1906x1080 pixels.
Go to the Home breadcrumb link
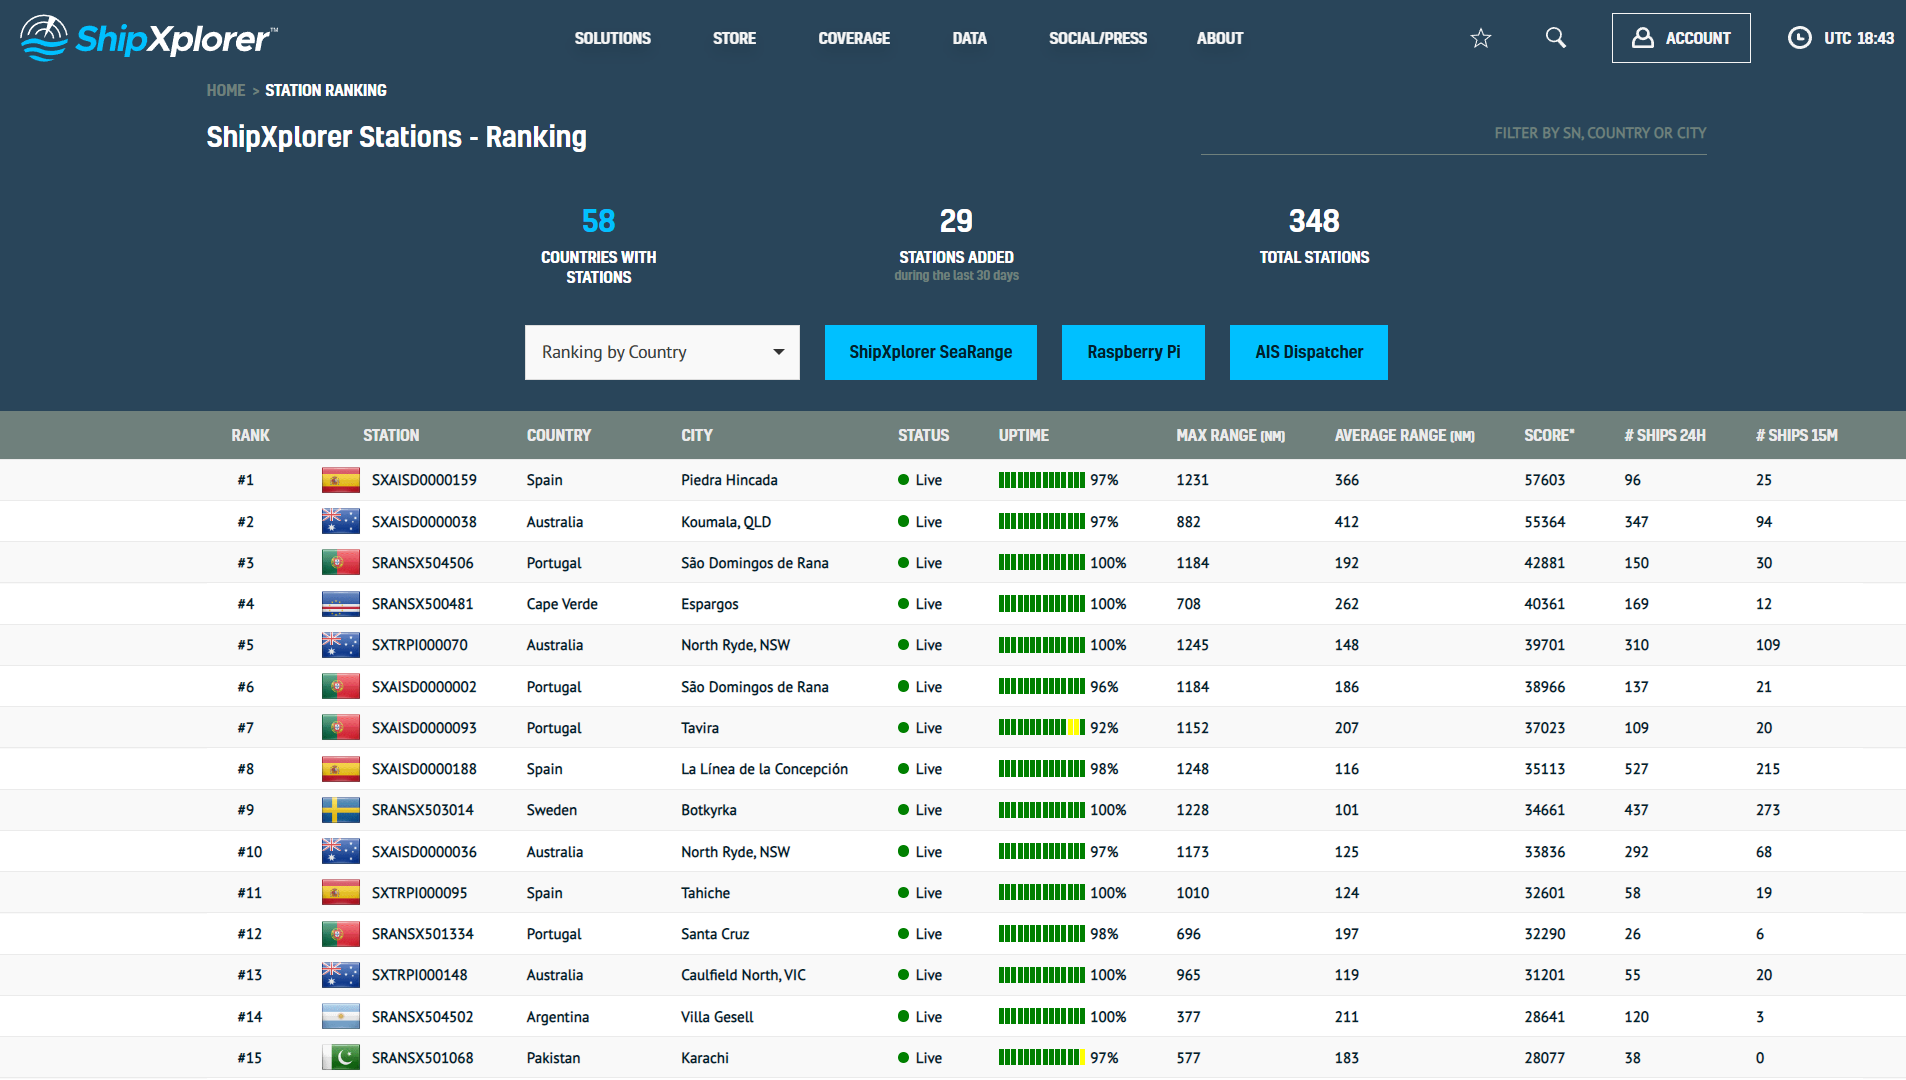[226, 90]
